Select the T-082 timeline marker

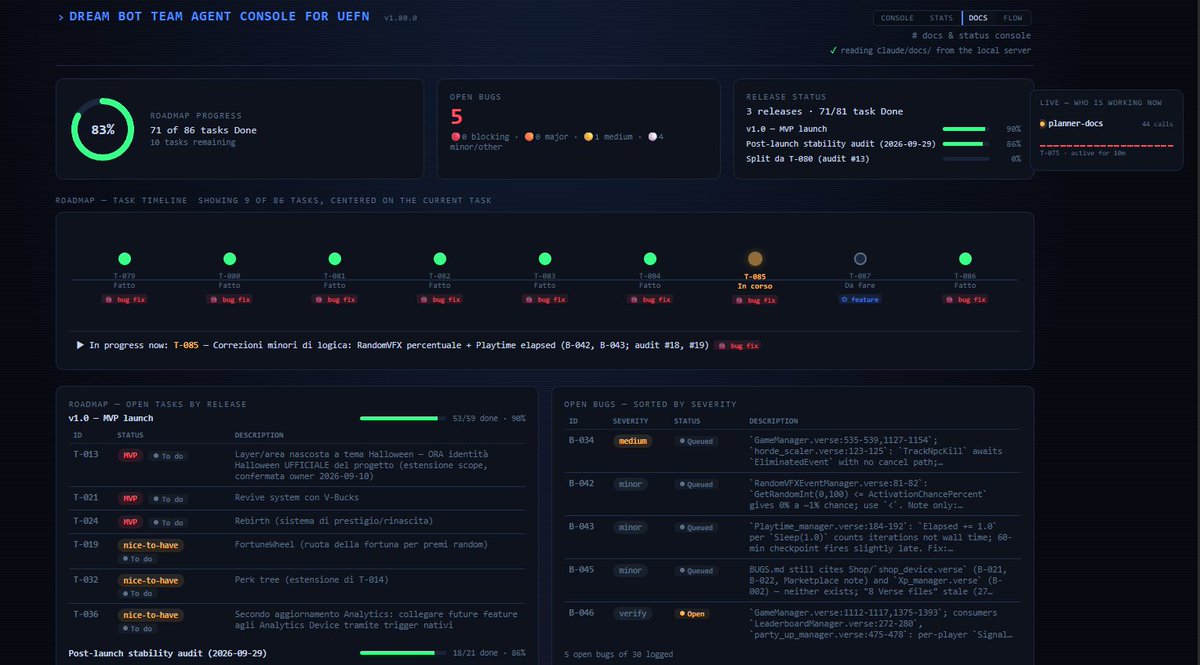click(x=440, y=259)
